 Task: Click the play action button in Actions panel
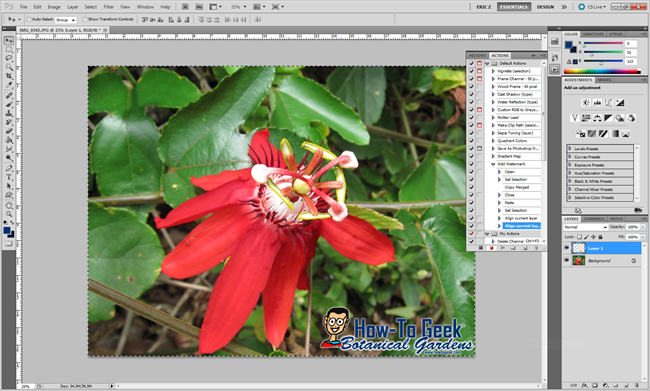point(502,248)
